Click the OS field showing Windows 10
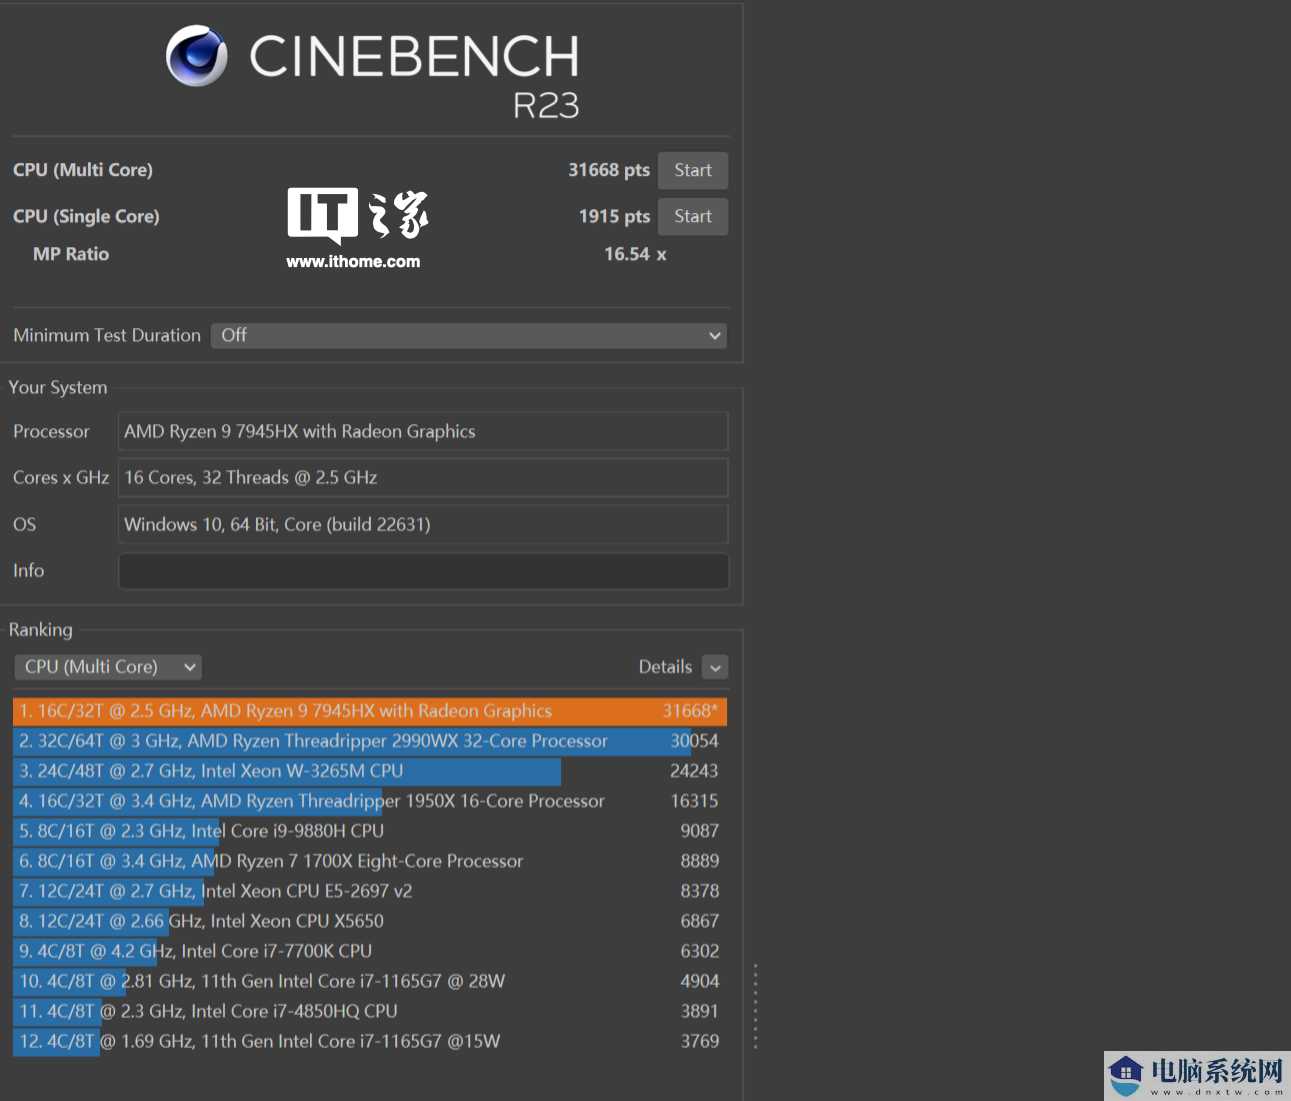Image resolution: width=1291 pixels, height=1101 pixels. point(423,524)
